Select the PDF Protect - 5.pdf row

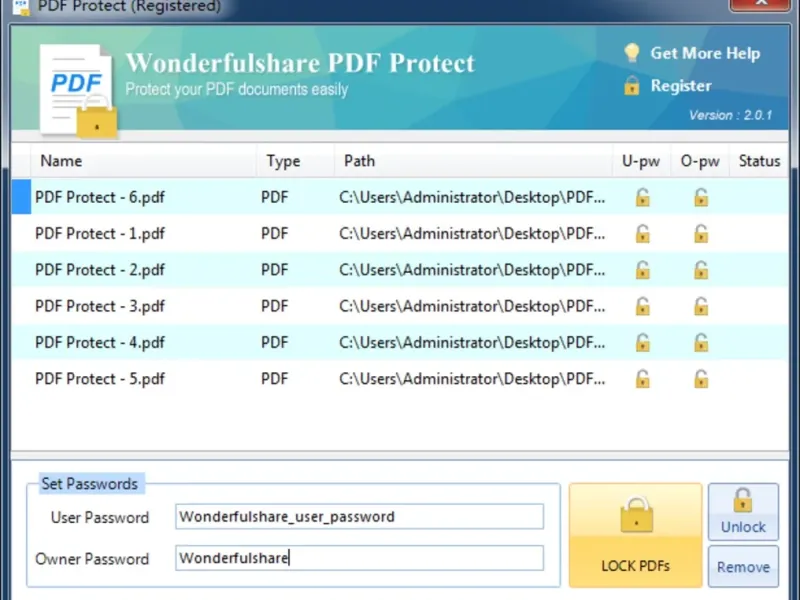400,379
